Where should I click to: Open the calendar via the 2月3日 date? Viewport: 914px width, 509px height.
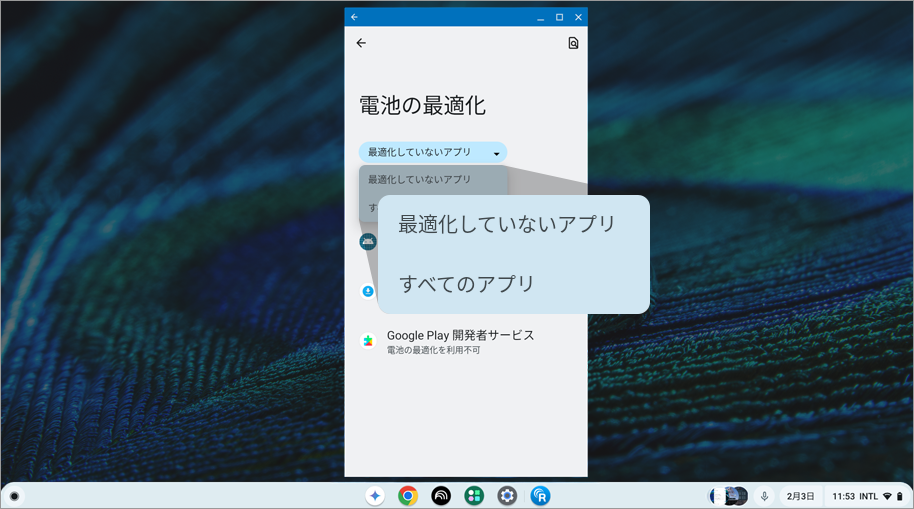800,497
